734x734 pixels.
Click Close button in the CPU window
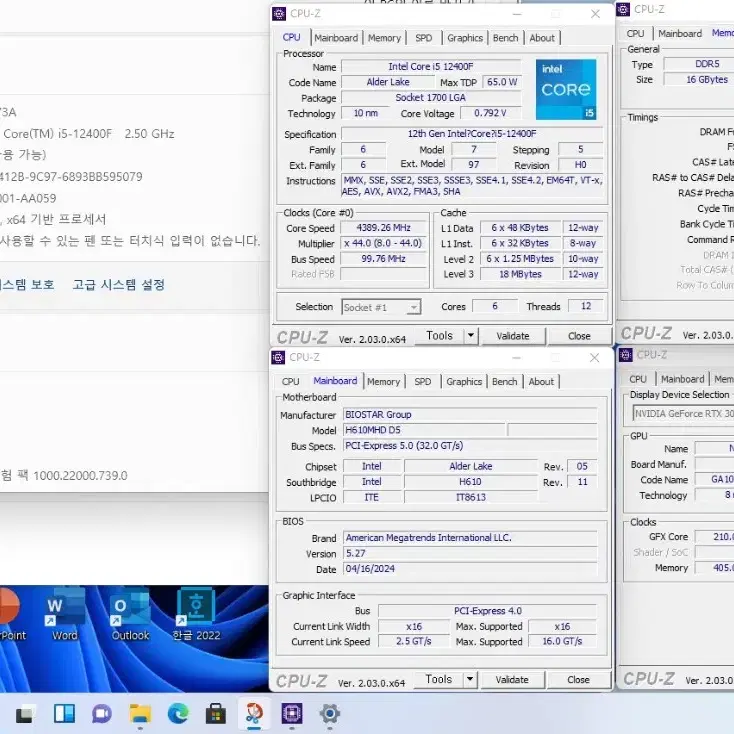pos(579,336)
